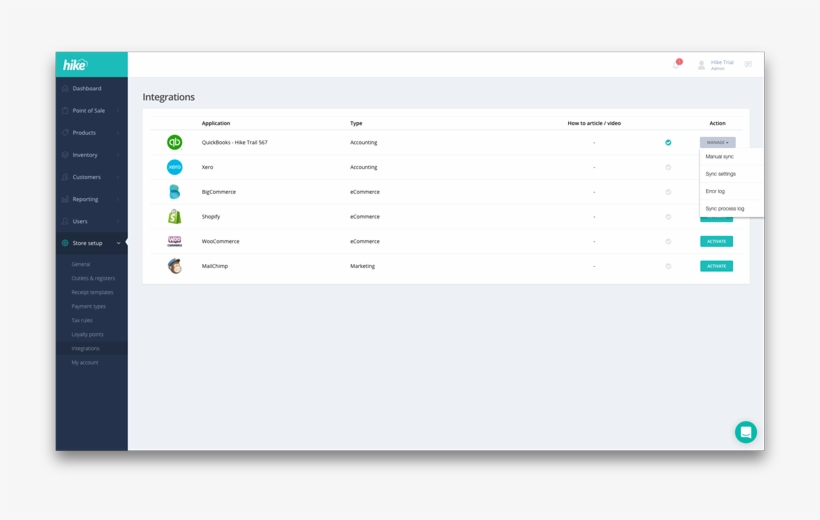
Task: Click the Reporting chart icon
Action: pos(65,199)
